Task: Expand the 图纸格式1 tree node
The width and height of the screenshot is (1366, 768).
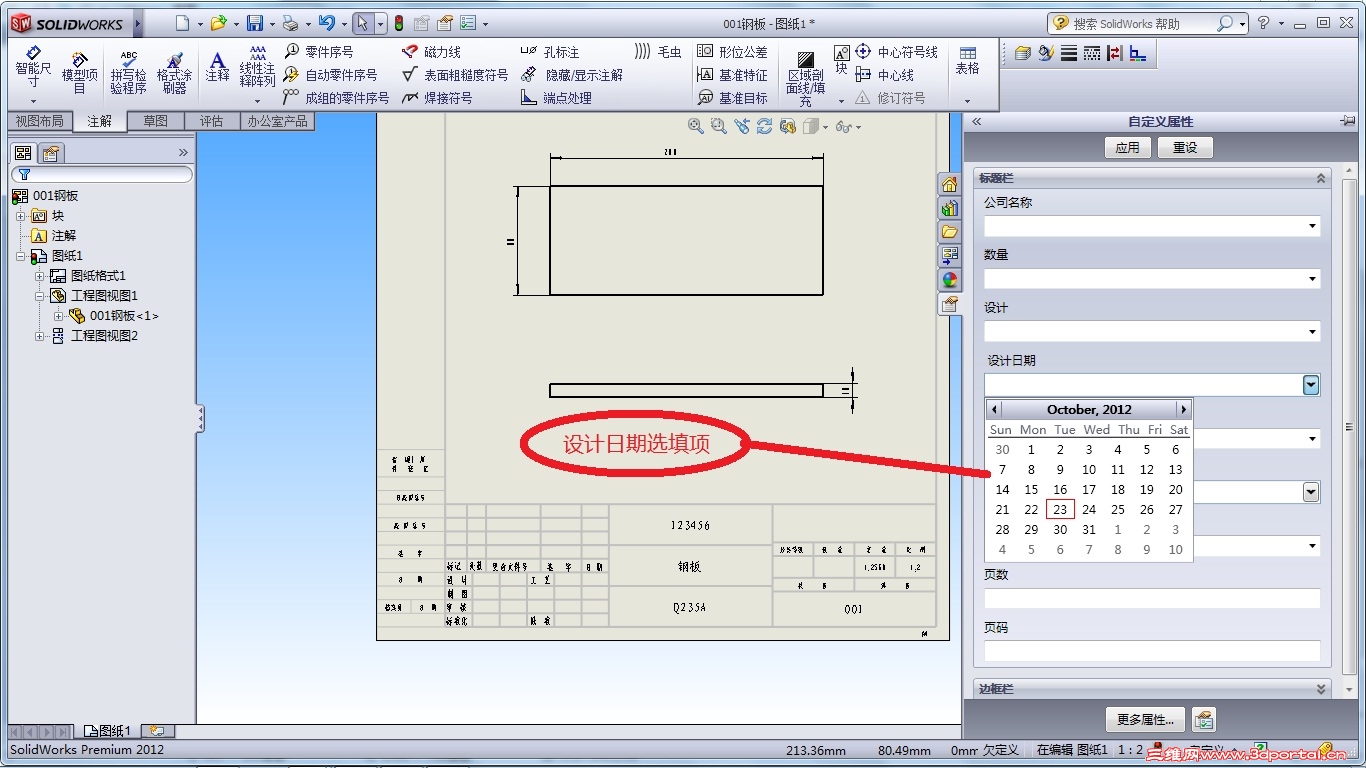Action: (40, 276)
